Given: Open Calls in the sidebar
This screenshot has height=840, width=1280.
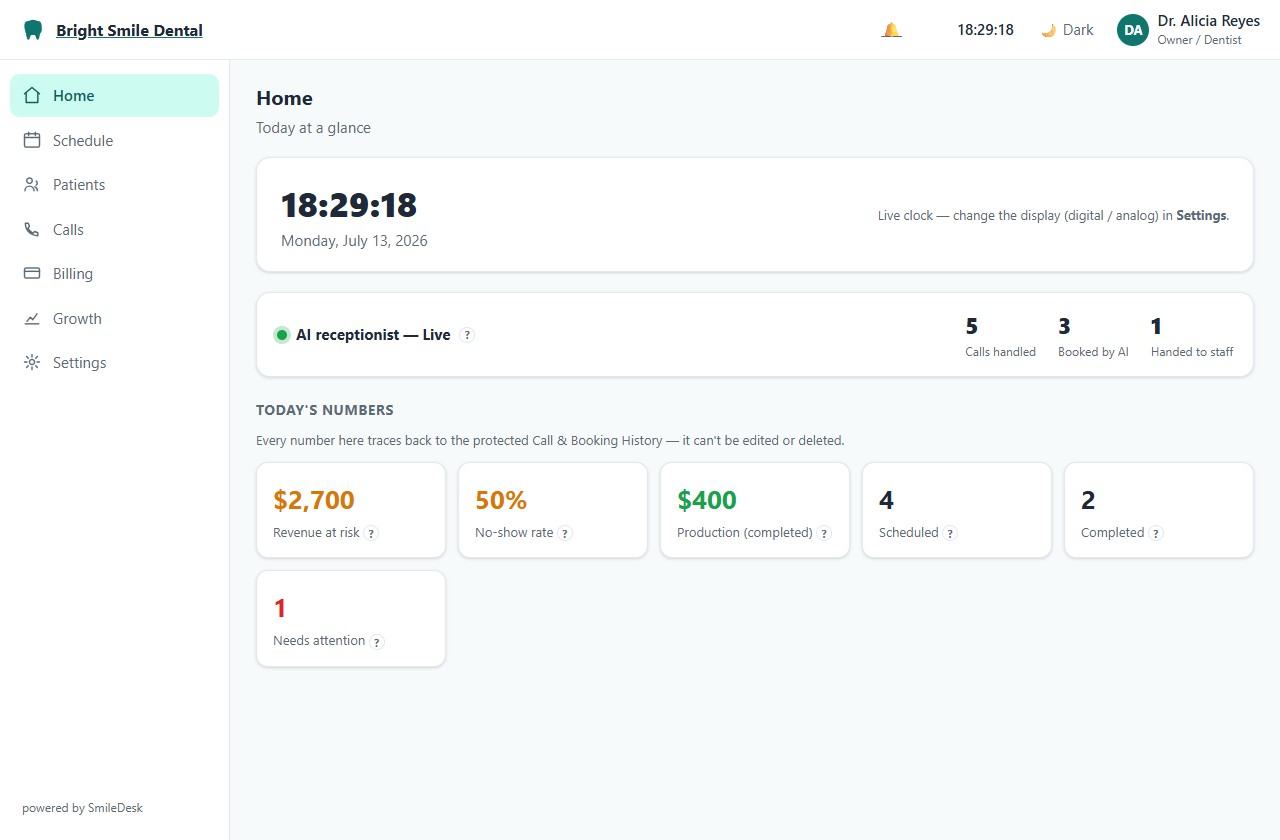Looking at the screenshot, I should click(114, 229).
